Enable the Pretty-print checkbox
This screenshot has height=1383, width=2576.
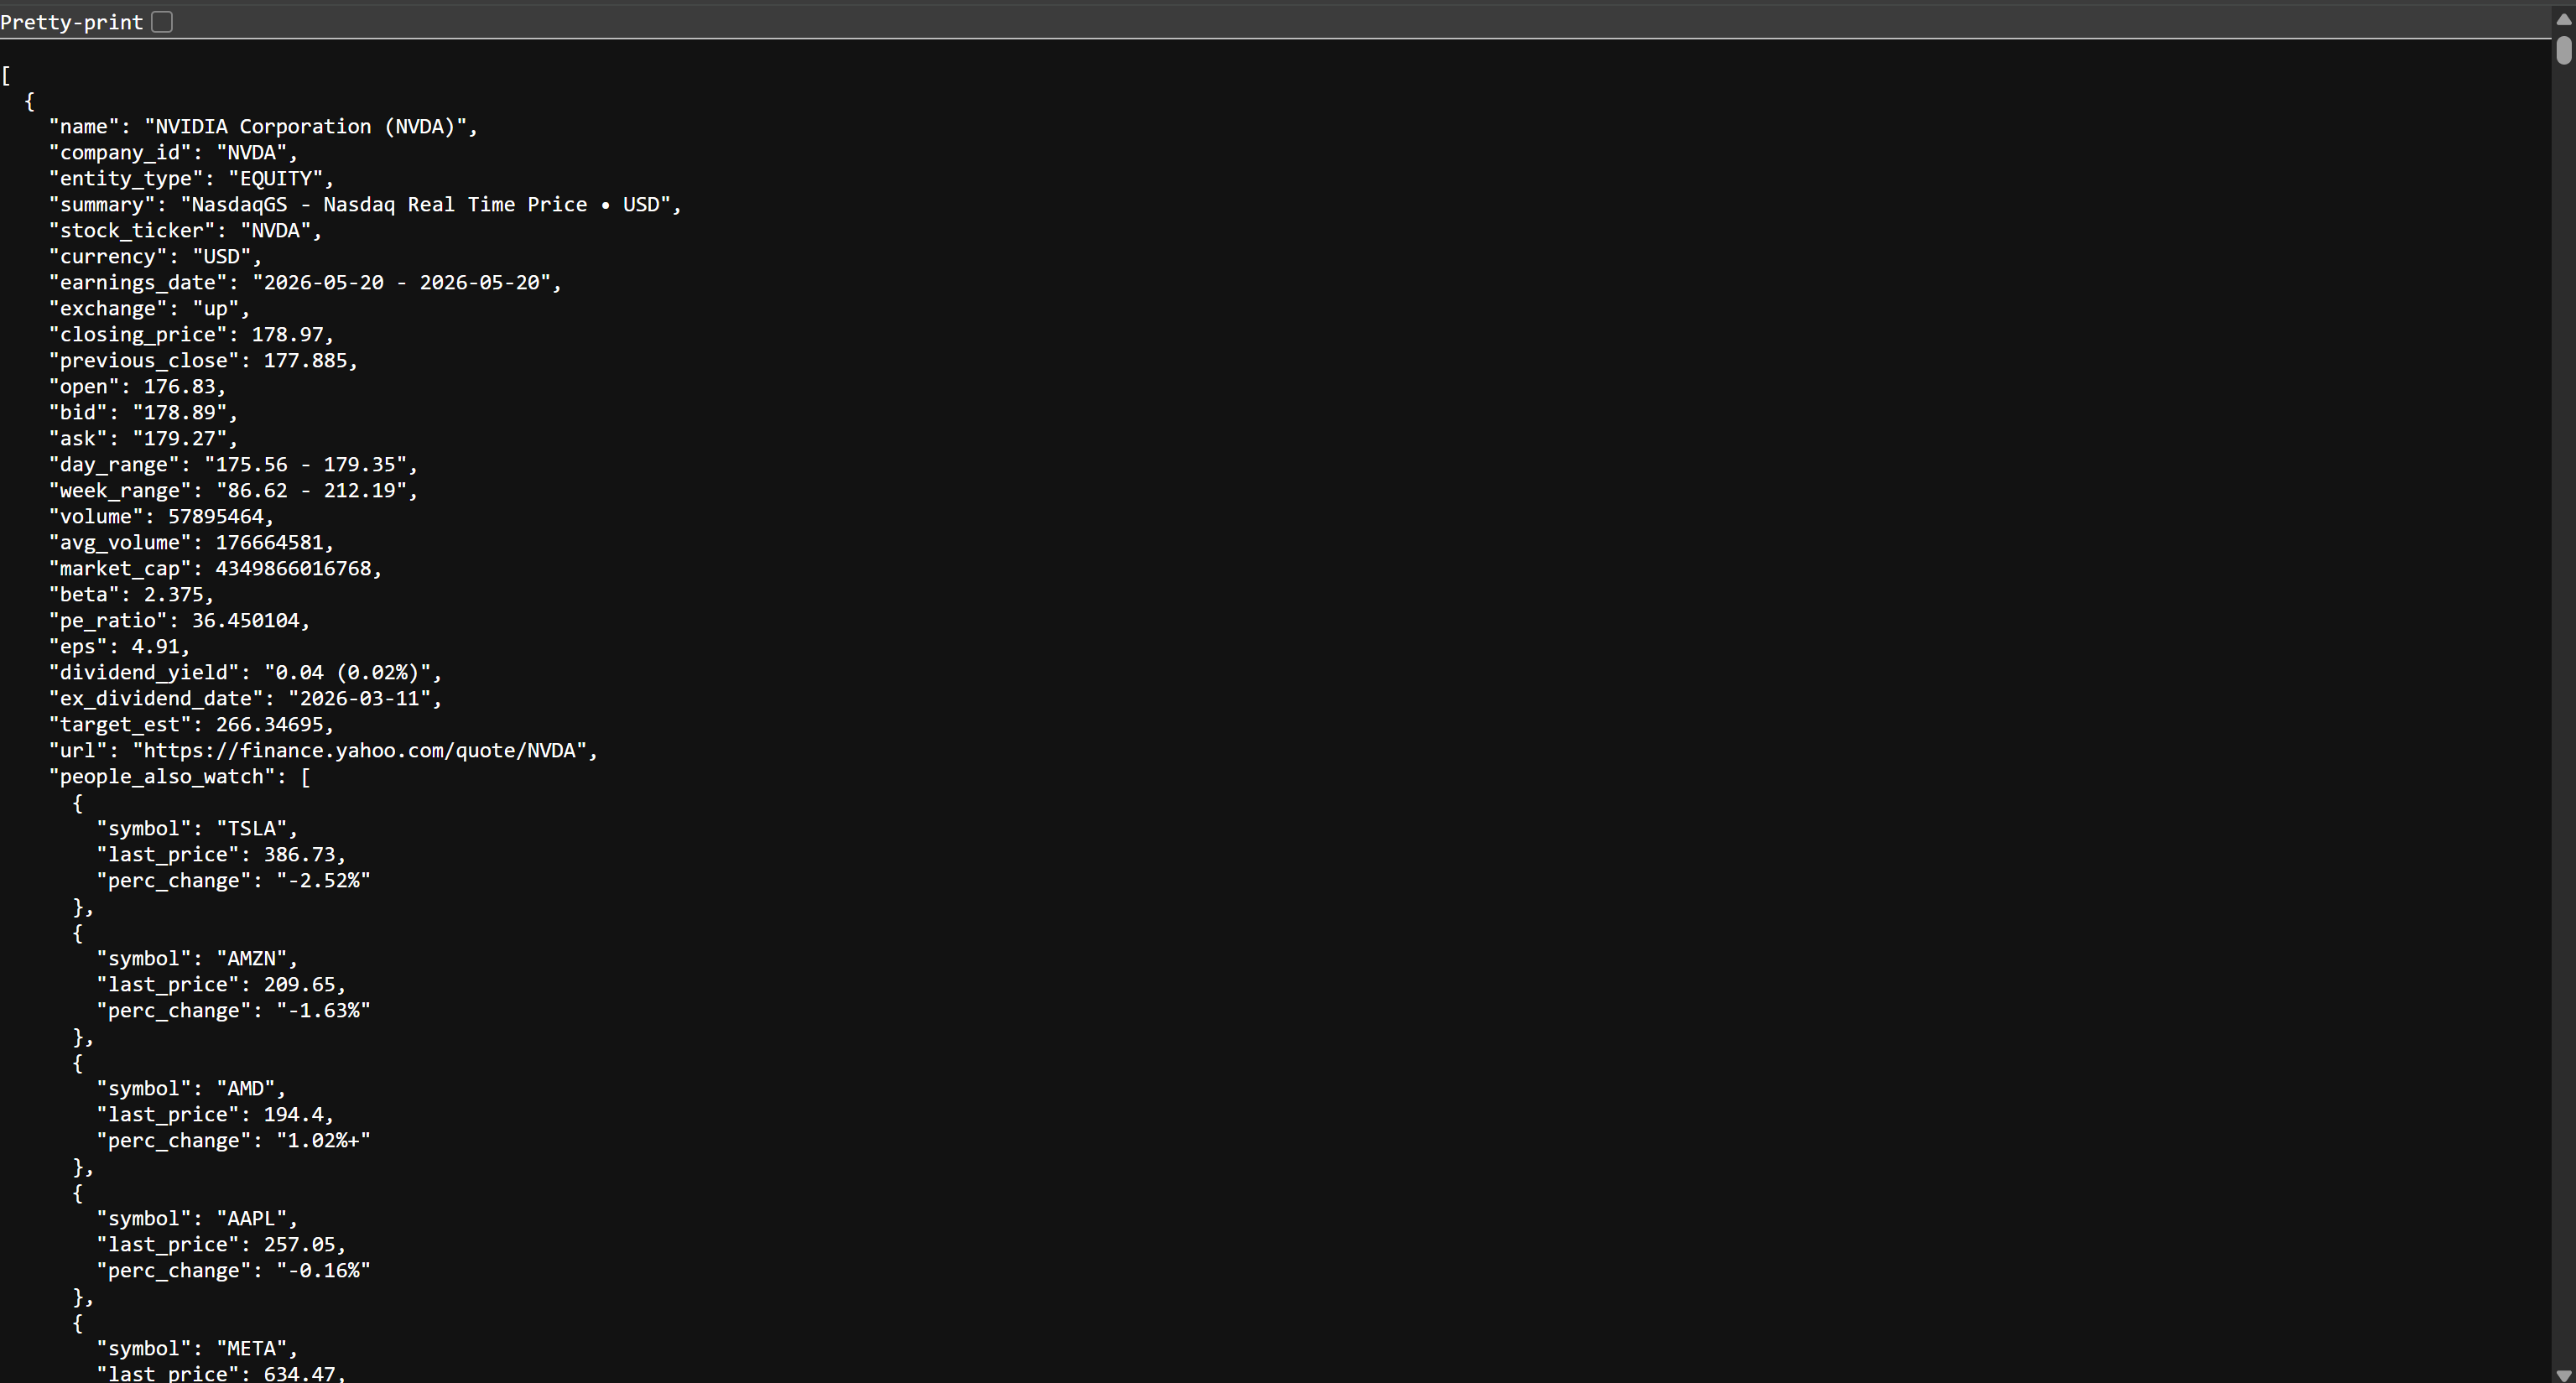(x=162, y=21)
